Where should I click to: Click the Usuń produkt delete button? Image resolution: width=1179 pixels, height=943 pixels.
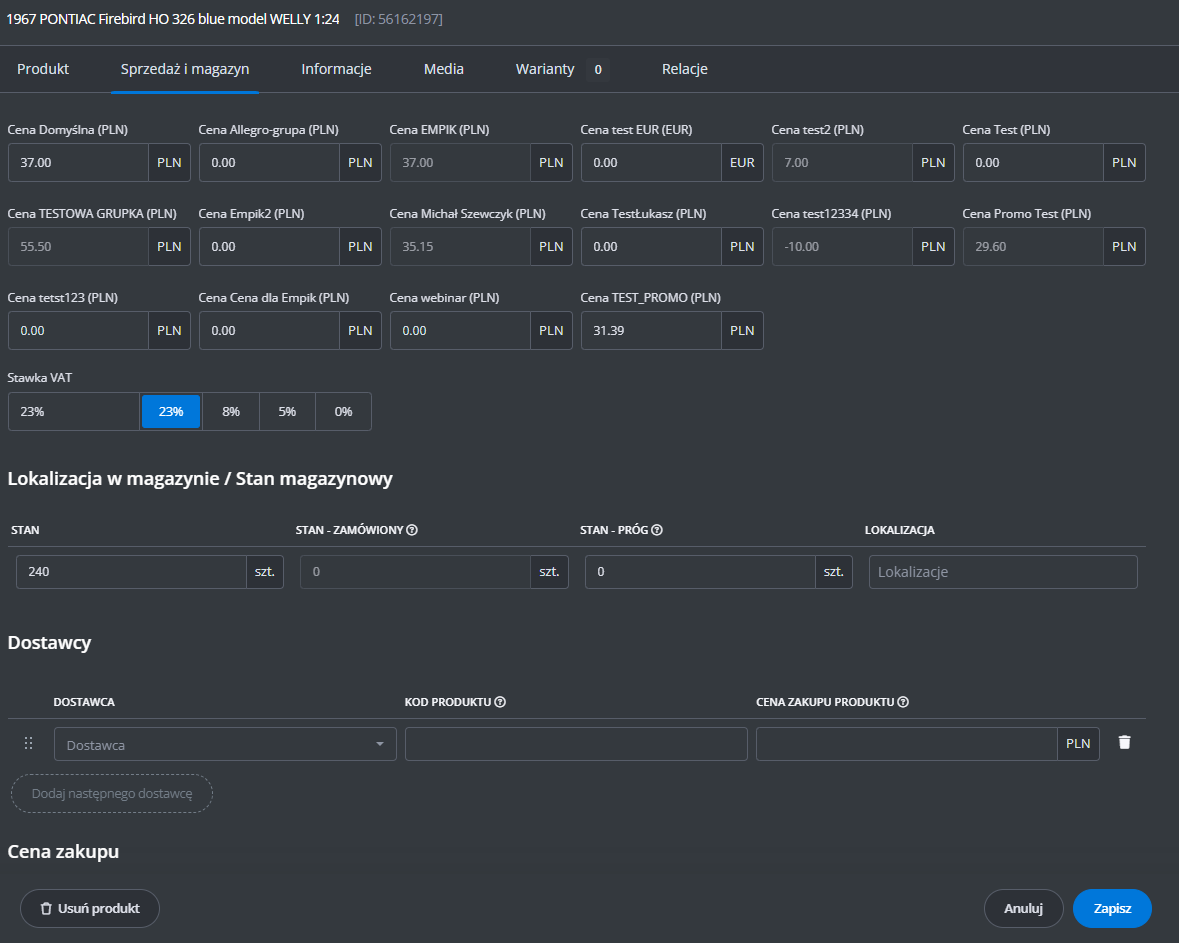tap(90, 908)
